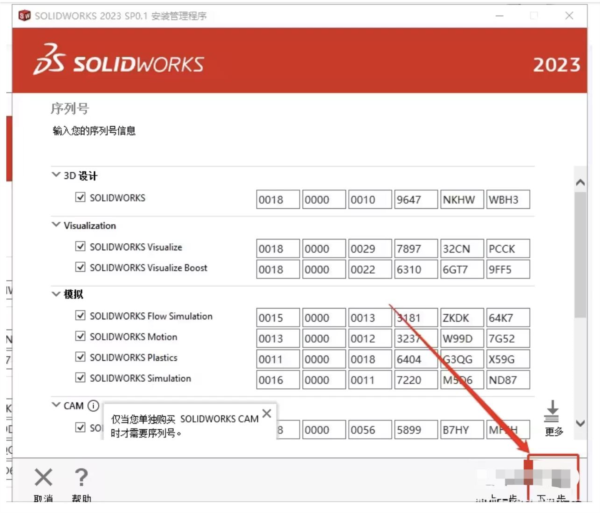Click Motion serial field 0013
600x513 pixels.
278,338
